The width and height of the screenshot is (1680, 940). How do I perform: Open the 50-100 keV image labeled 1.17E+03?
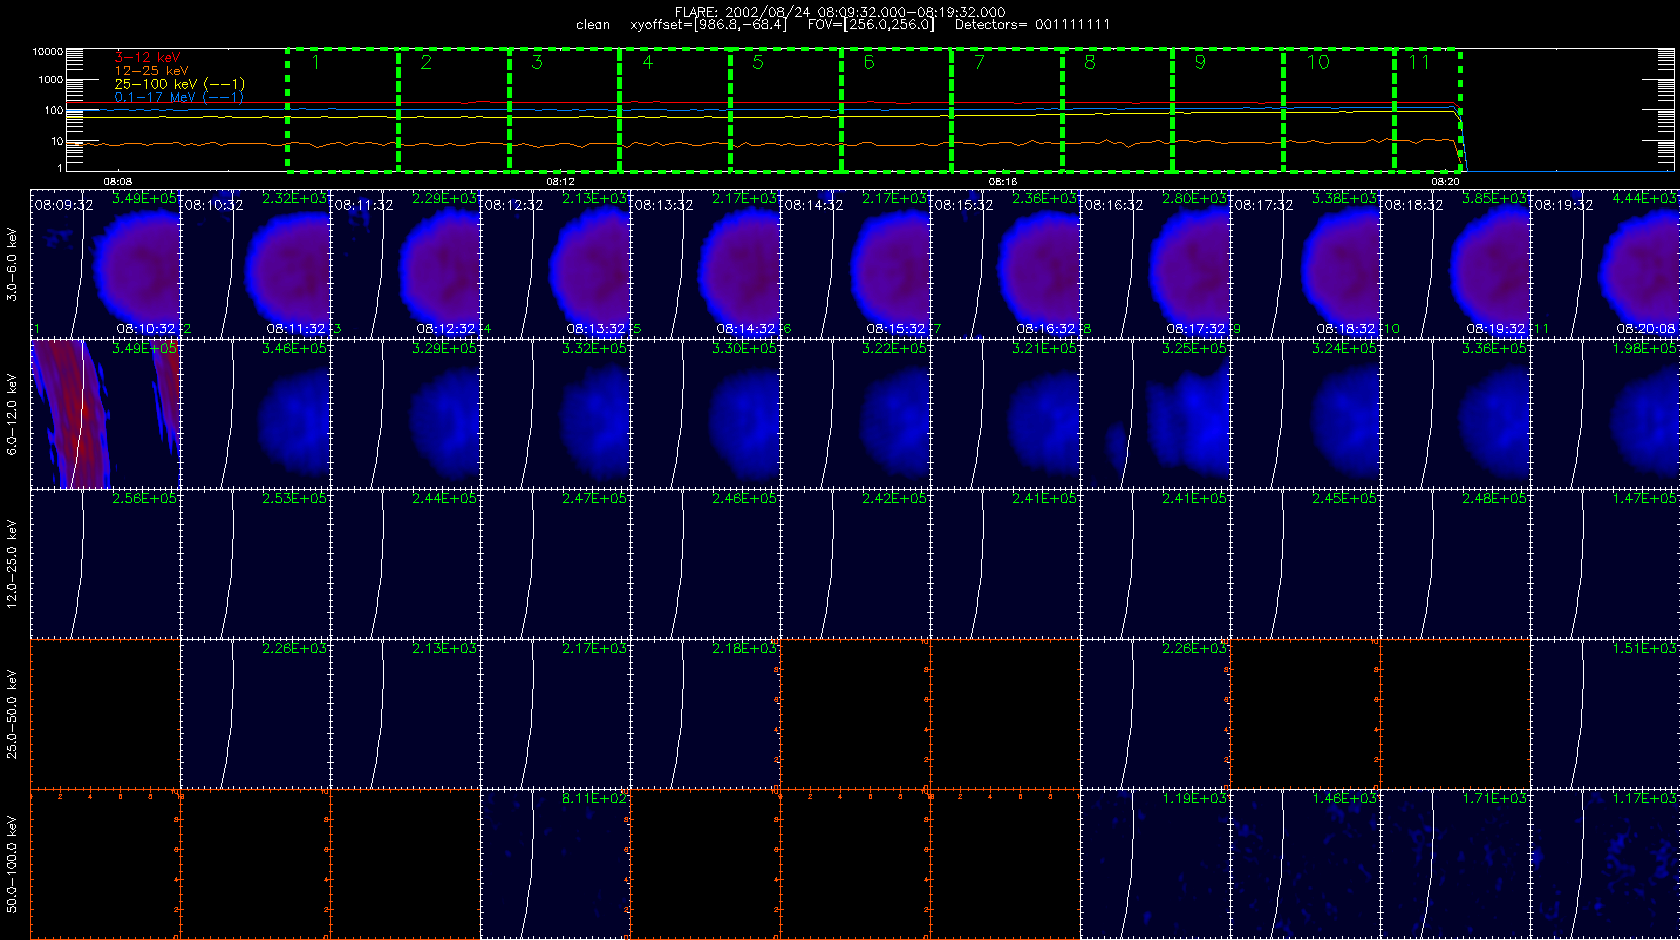click(x=1605, y=864)
